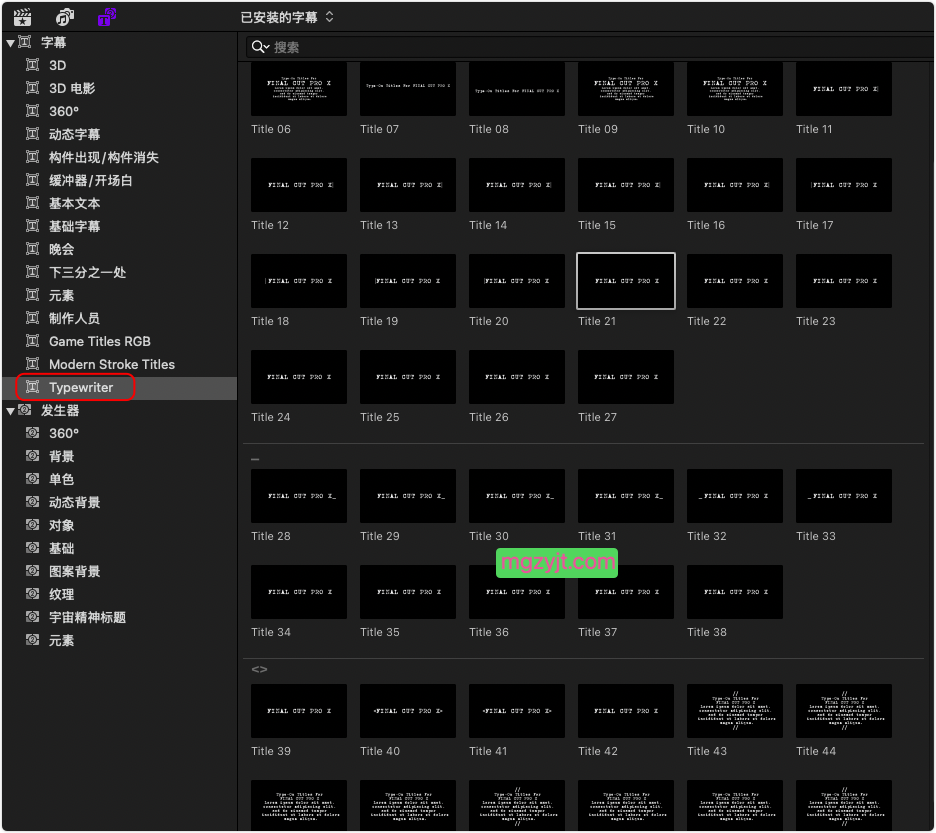Select the Title 24 thumbnail
This screenshot has width=936, height=833.
pyautogui.click(x=298, y=377)
